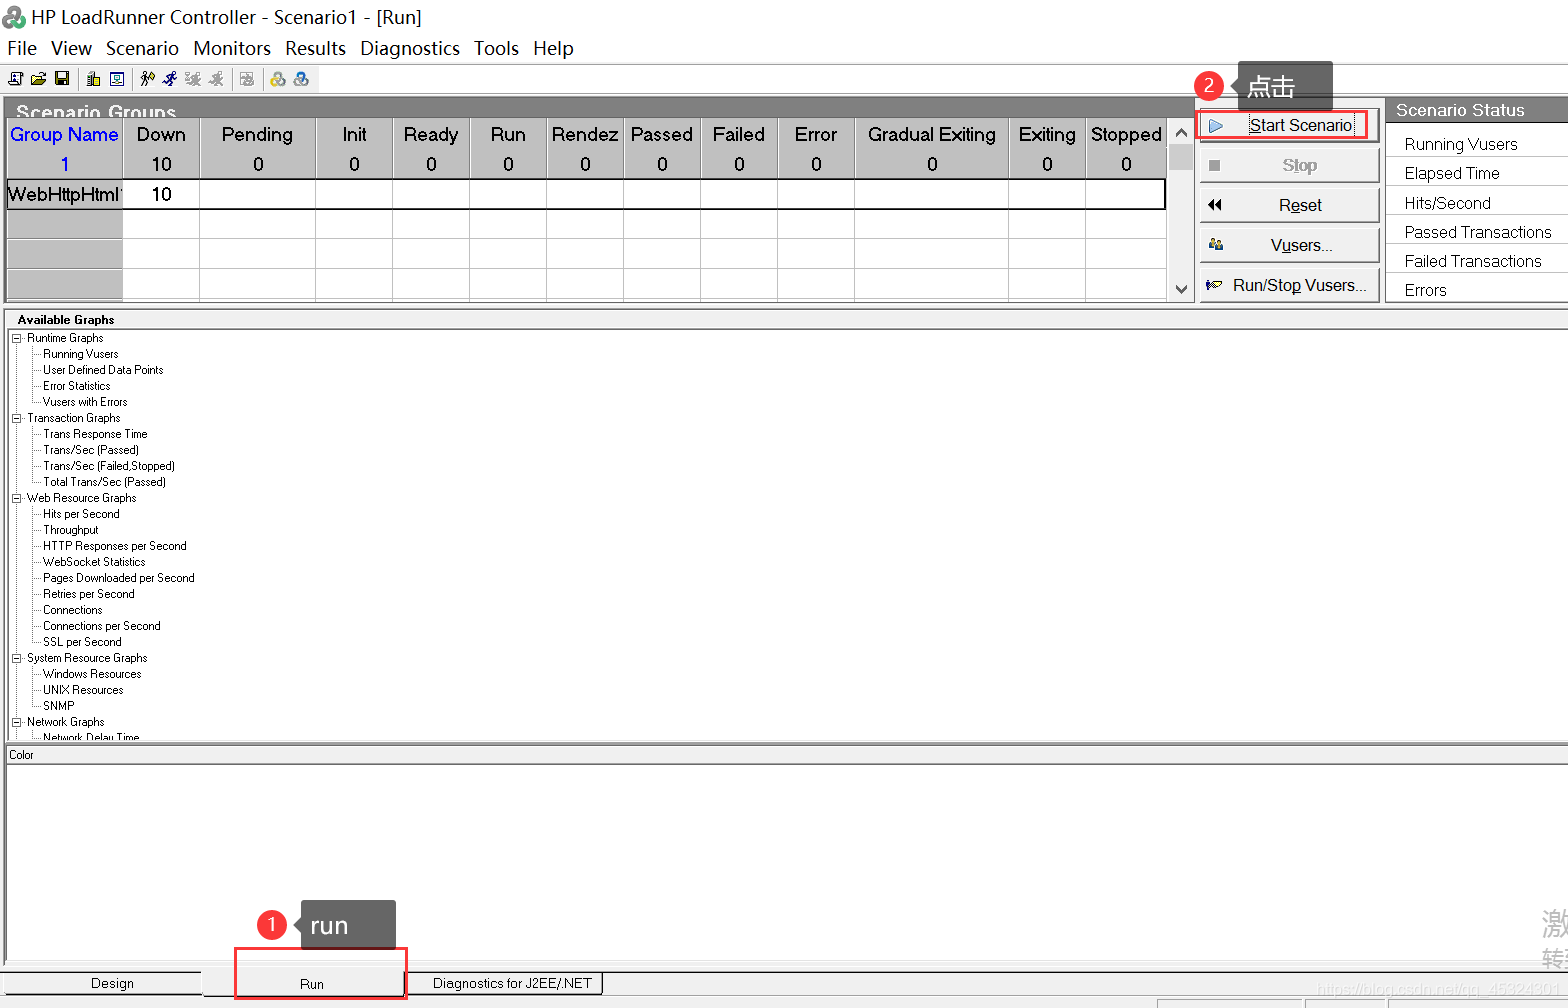Image resolution: width=1568 pixels, height=1008 pixels.
Task: Select User Defined Data Points graph
Action: (x=103, y=370)
